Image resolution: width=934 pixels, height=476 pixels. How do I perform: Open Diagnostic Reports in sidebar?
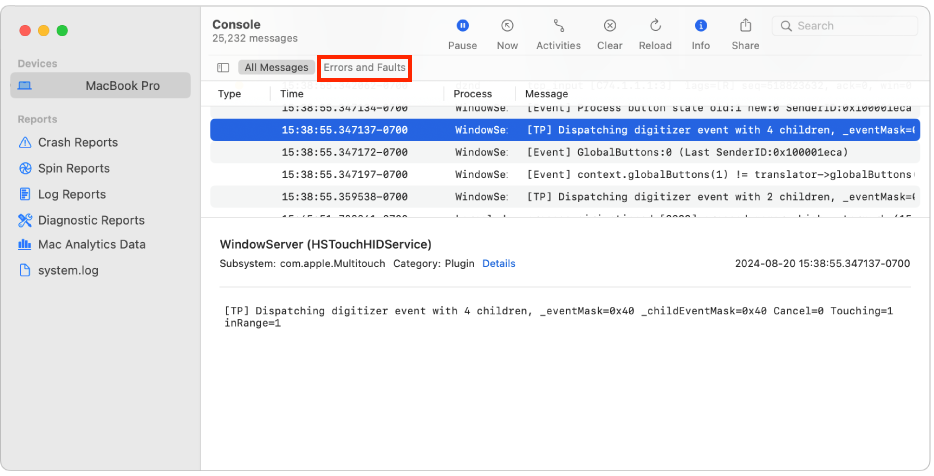(x=91, y=220)
